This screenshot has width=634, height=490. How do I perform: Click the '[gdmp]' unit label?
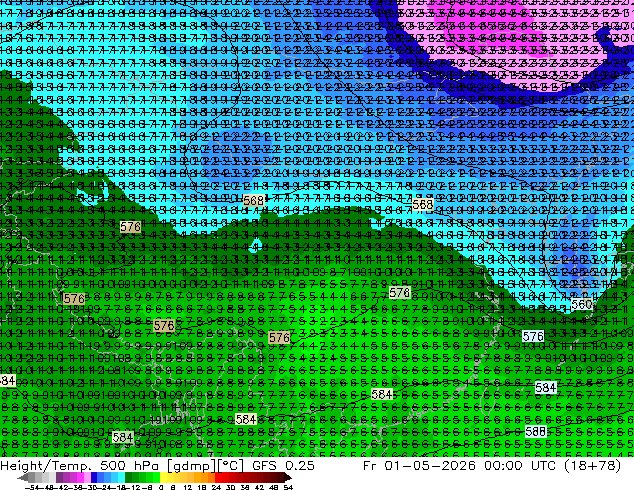point(192,466)
